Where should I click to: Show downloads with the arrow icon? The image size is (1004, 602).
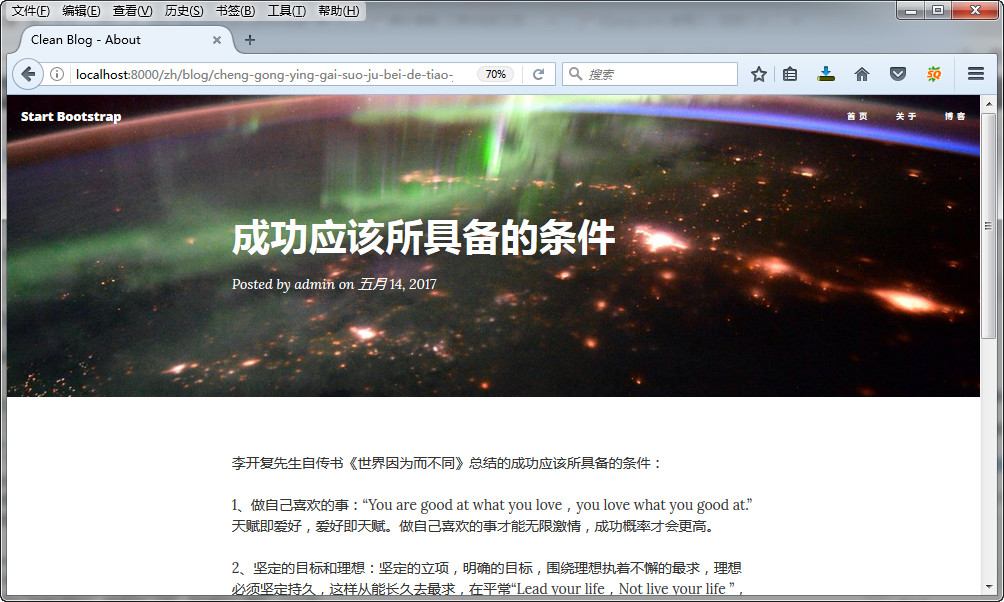tap(826, 74)
